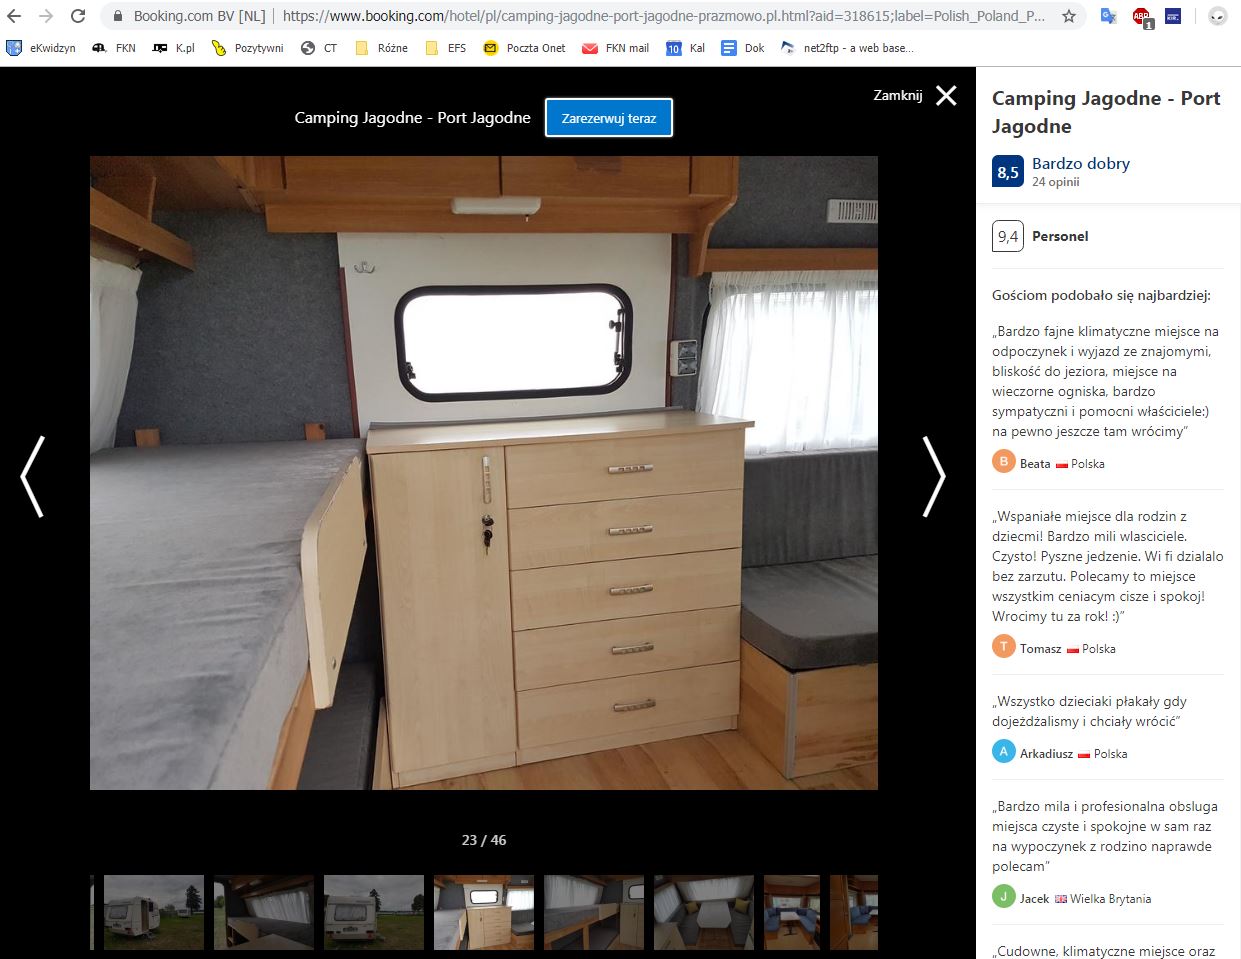Bookmark this page with the star icon
1241x959 pixels.
click(x=1069, y=16)
